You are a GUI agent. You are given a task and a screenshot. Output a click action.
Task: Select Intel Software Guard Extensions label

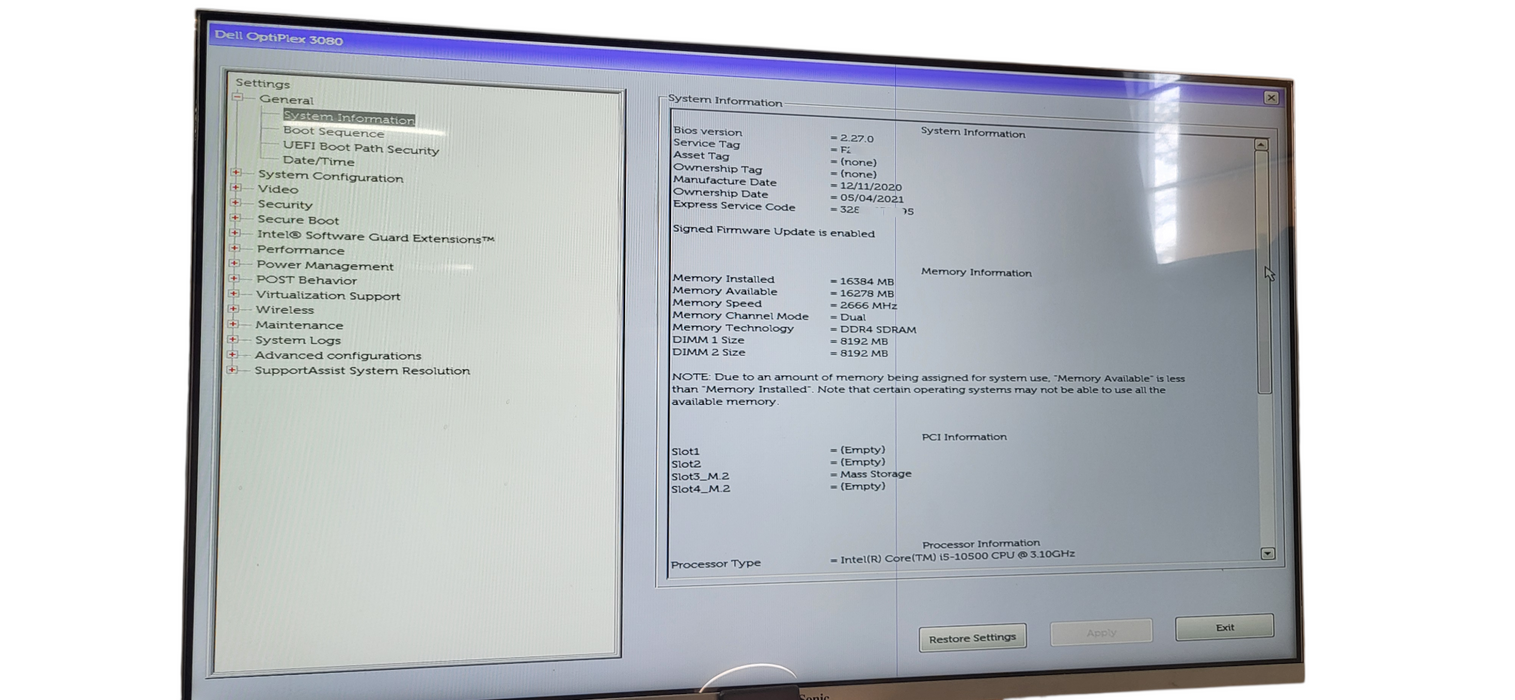pos(375,237)
